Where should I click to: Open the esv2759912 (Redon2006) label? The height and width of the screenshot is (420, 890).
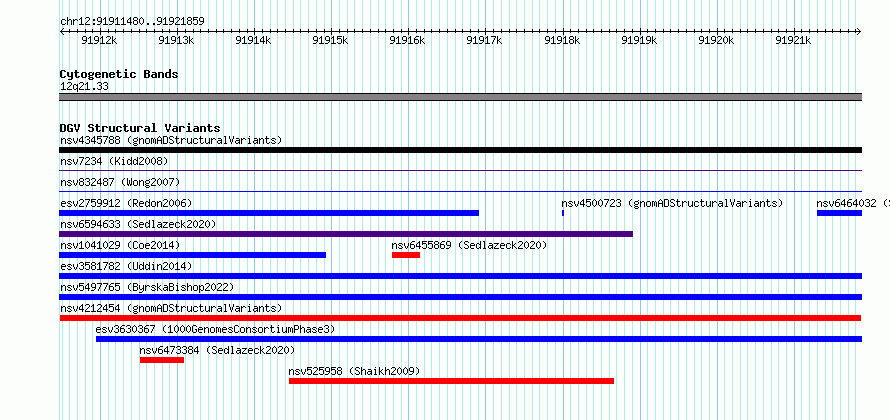(x=126, y=203)
